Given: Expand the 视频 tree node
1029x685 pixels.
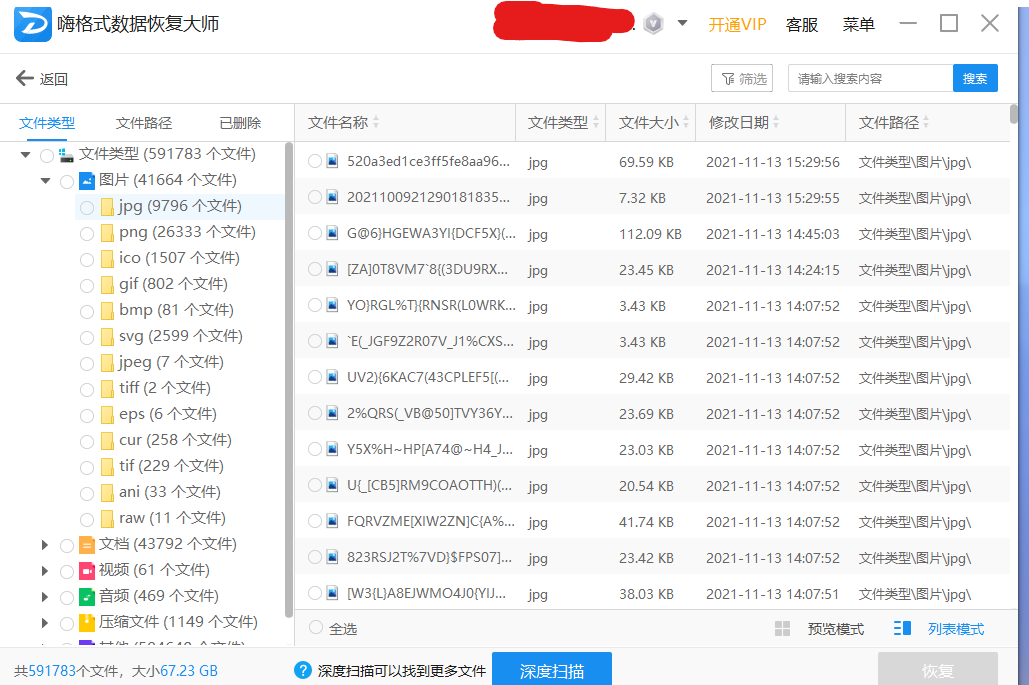Looking at the screenshot, I should coord(45,571).
